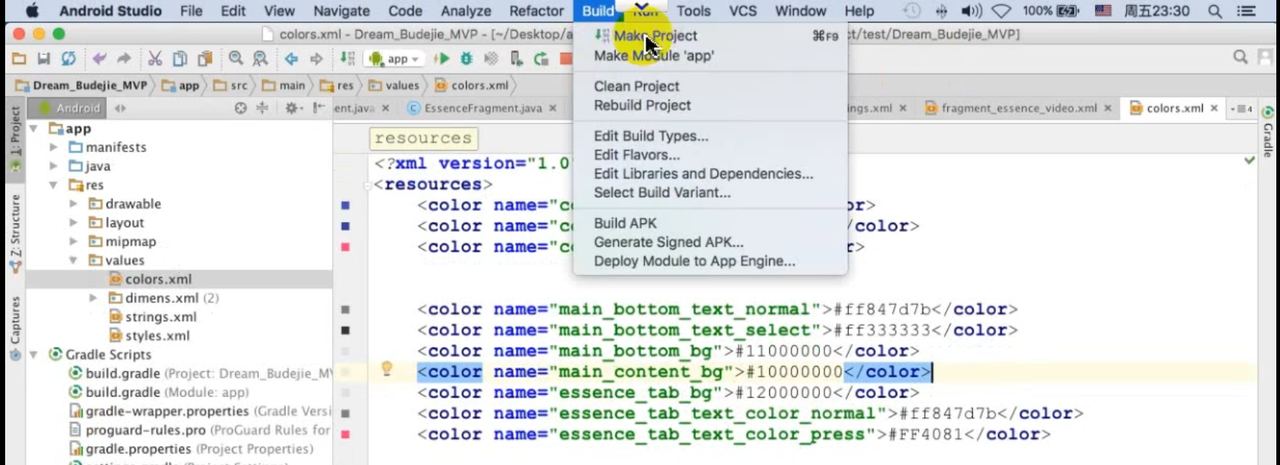Click the Save All toolbar icon
The height and width of the screenshot is (465, 1280).
[x=44, y=59]
